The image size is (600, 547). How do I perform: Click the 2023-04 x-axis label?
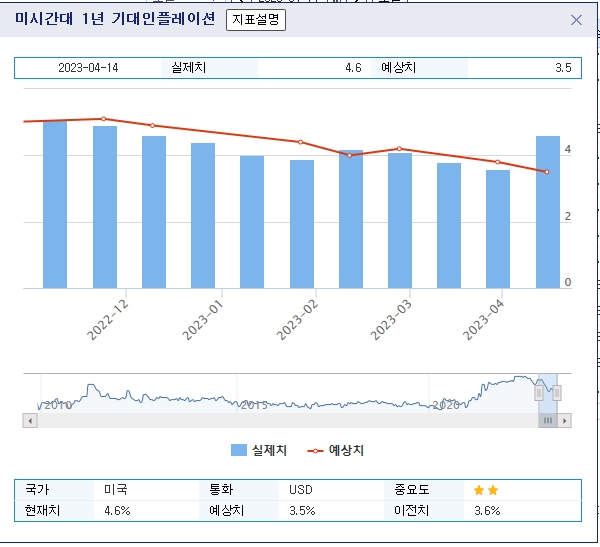[484, 320]
